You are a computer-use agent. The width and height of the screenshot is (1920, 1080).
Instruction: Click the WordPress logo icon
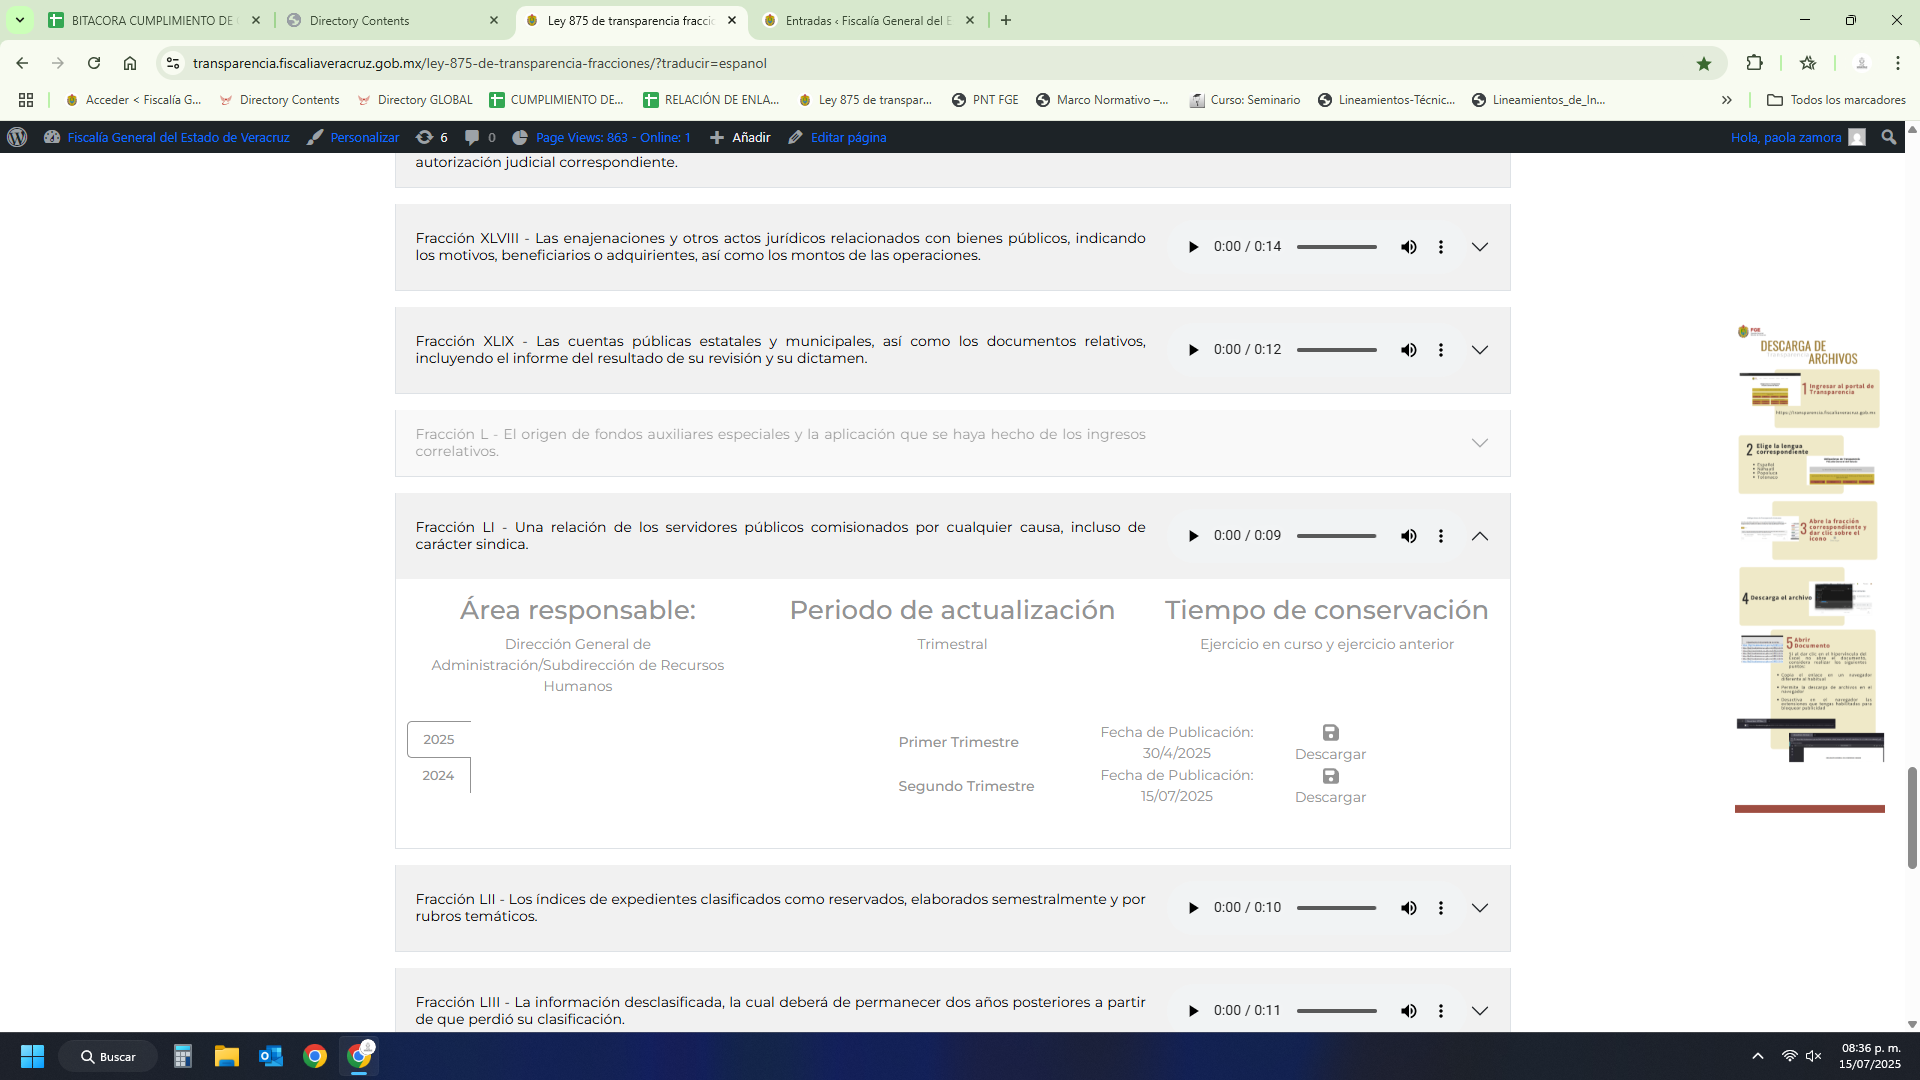[x=17, y=137]
